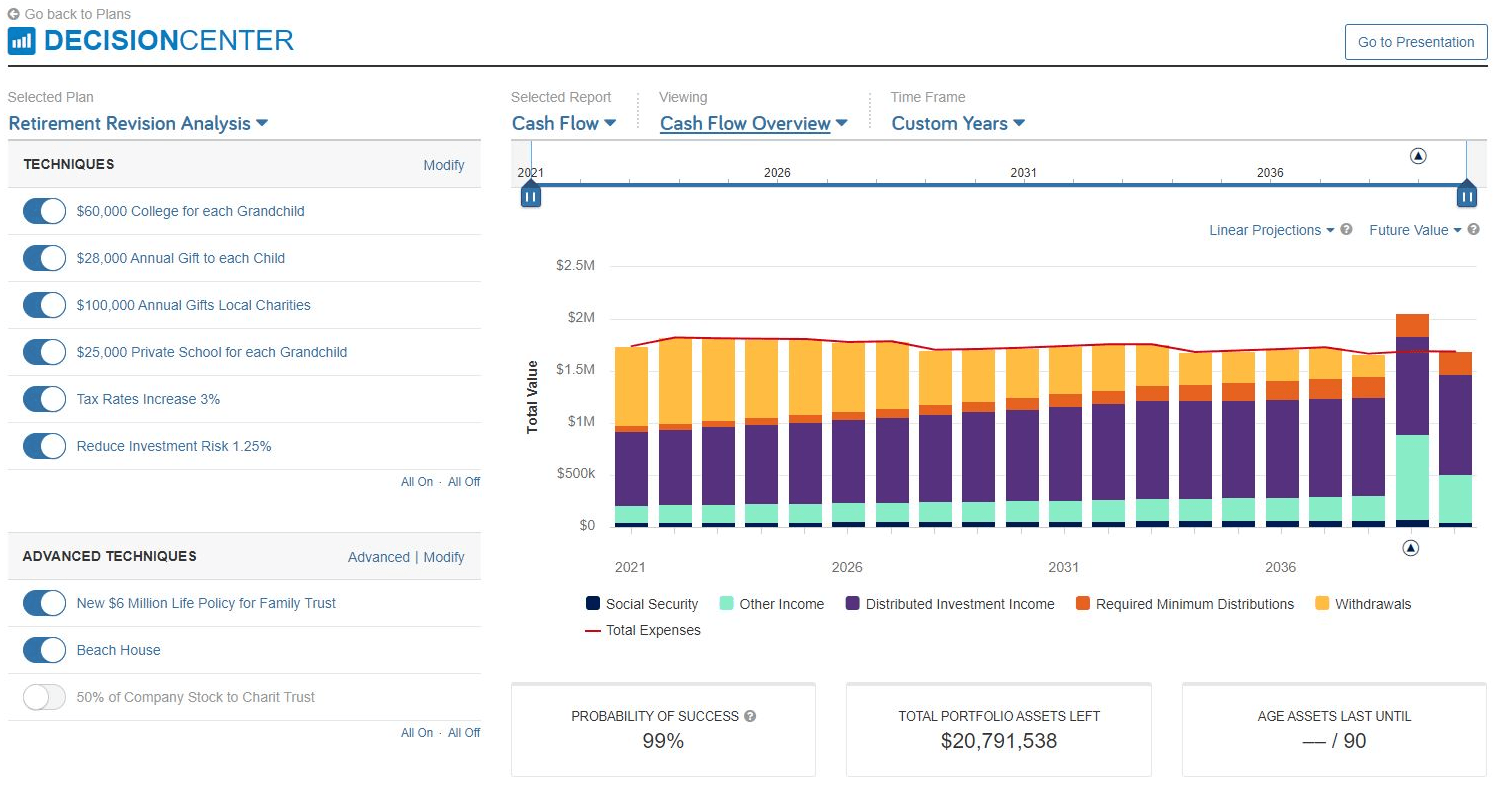Click the event marker icon above the timeline slider
This screenshot has width=1496, height=787.
(1418, 156)
